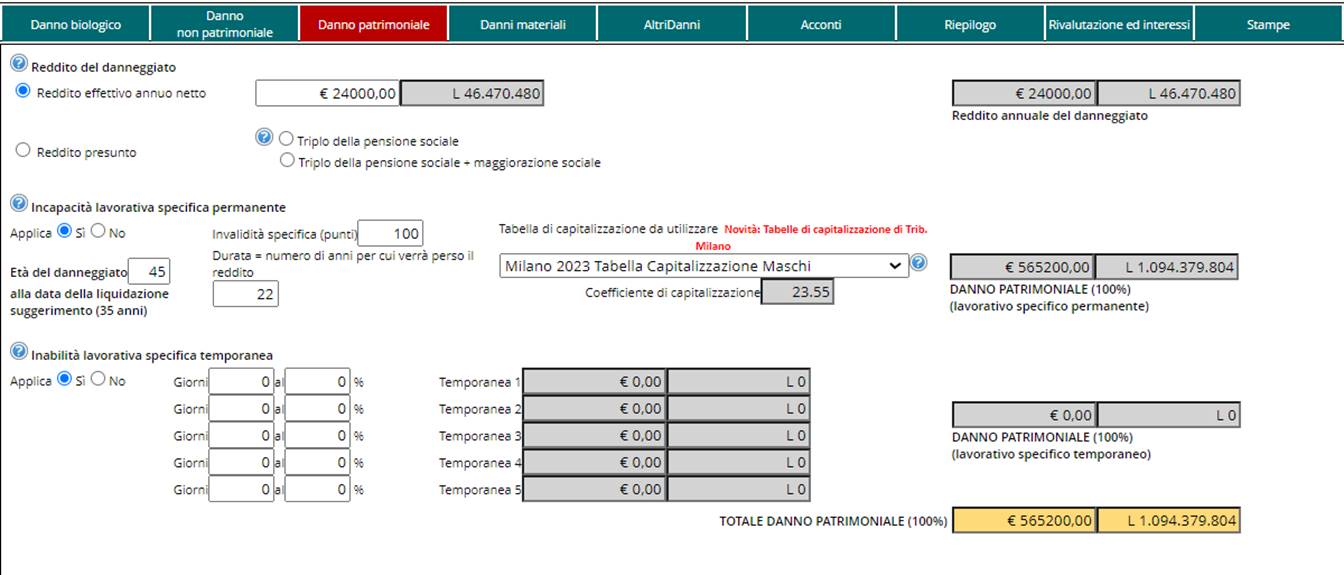This screenshot has width=1344, height=575.
Task: Click Temporanea 3 euro result
Action: (594, 435)
